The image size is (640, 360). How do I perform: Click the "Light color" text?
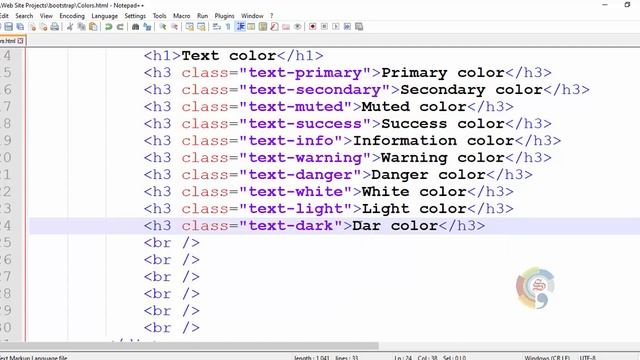(x=414, y=209)
